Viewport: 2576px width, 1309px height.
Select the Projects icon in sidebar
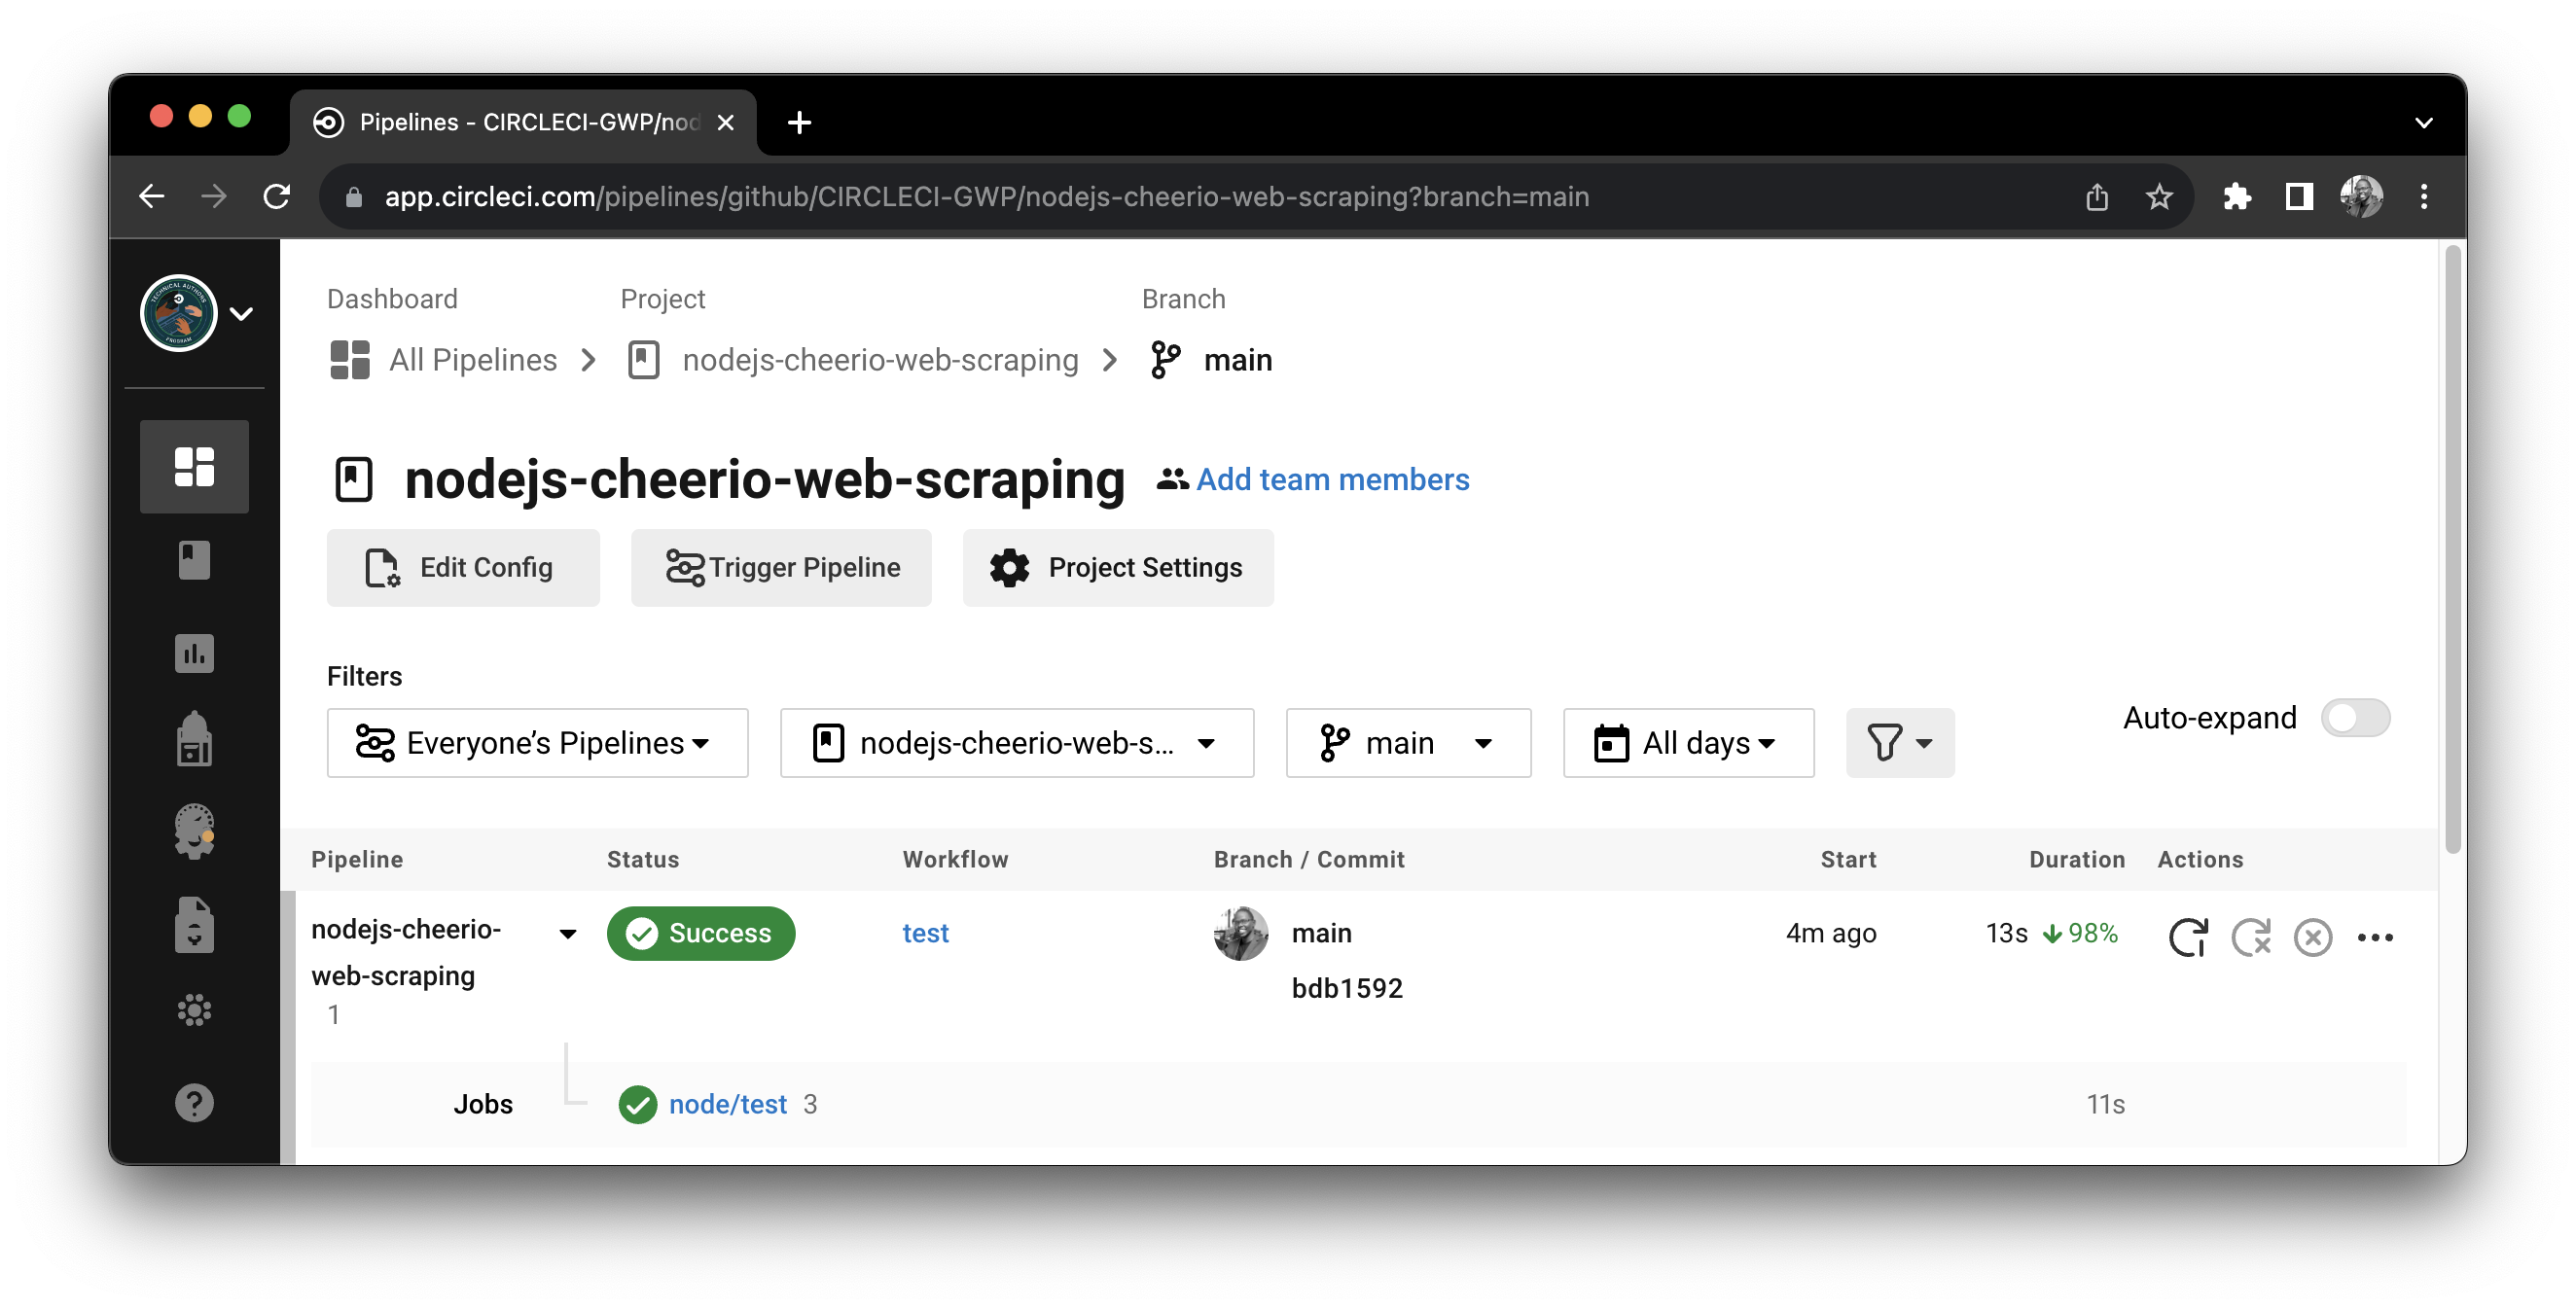click(194, 560)
